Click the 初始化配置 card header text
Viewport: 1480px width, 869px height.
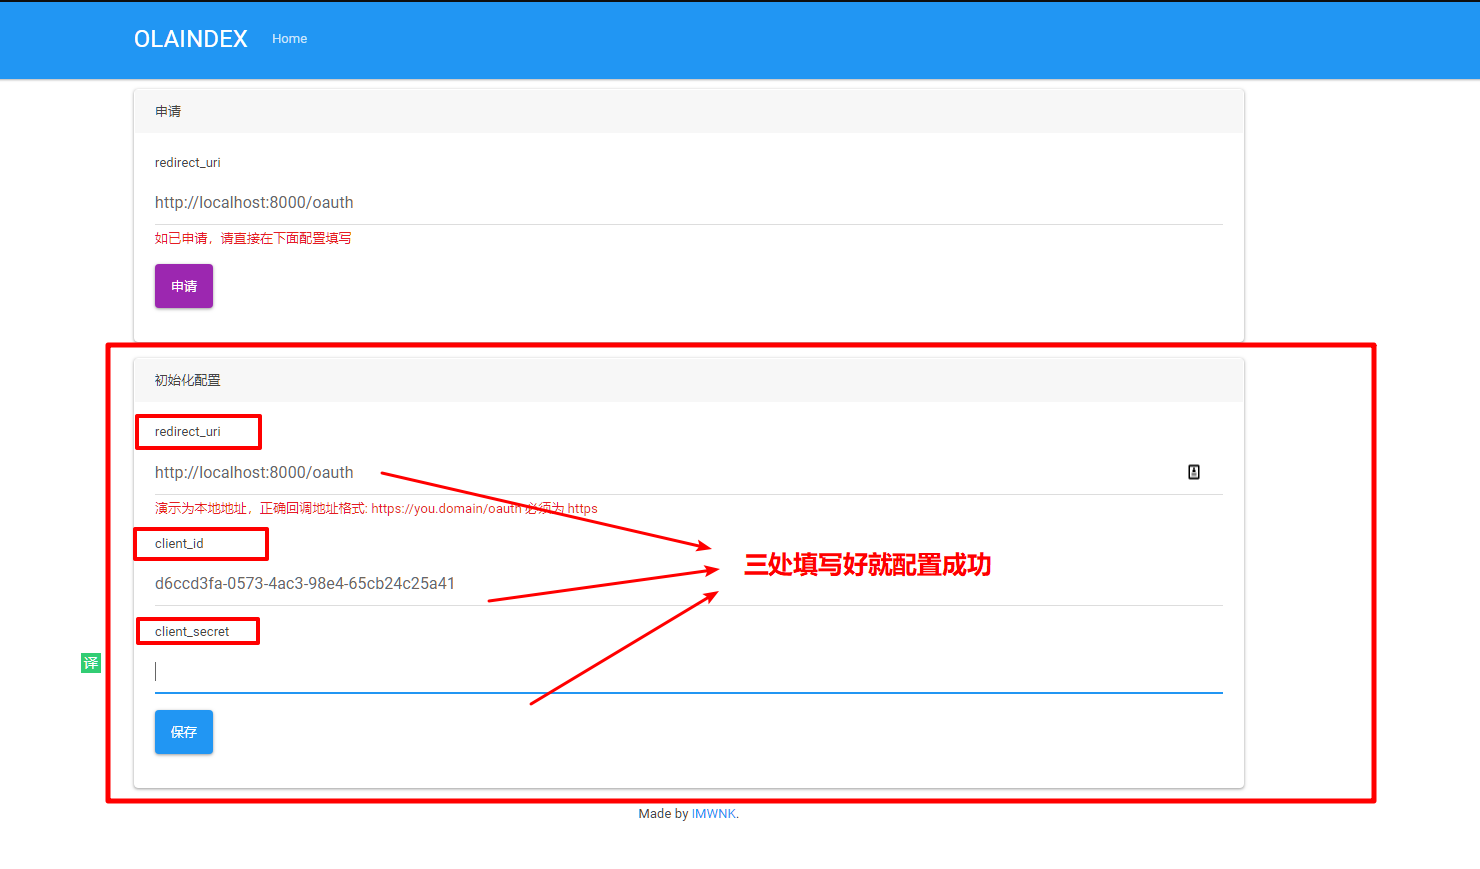pyautogui.click(x=188, y=380)
